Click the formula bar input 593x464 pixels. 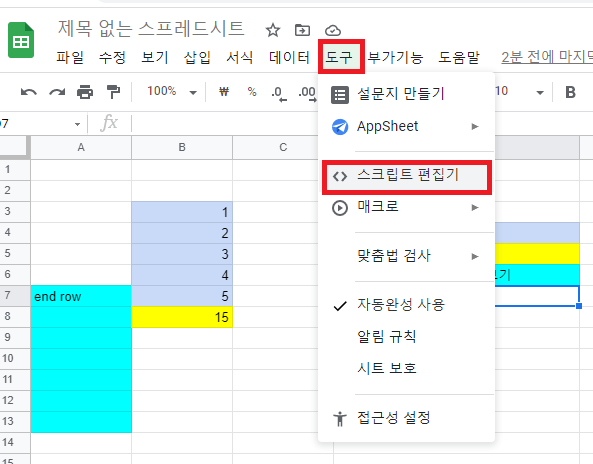[x=225, y=124]
